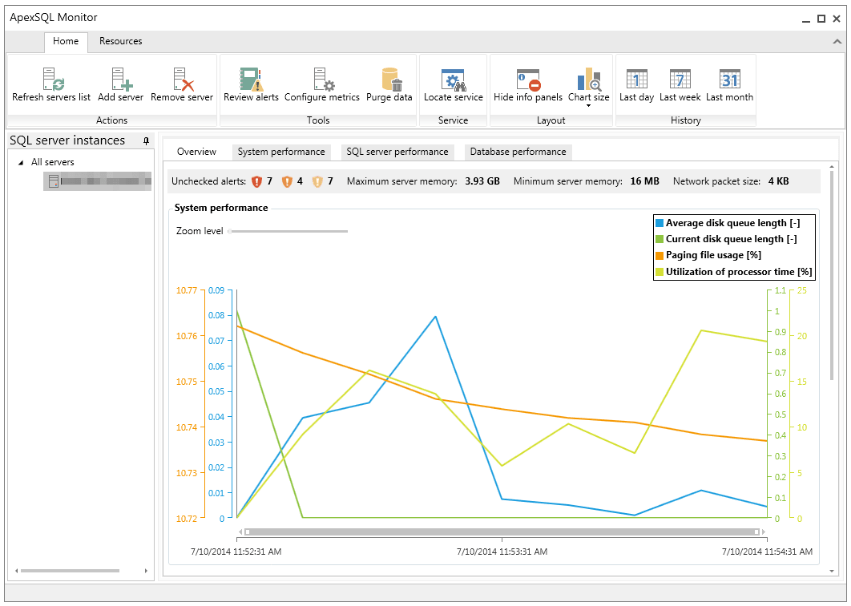Switch to the Resources ribbon tab
Image resolution: width=851 pixels, height=606 pixels.
coord(120,41)
